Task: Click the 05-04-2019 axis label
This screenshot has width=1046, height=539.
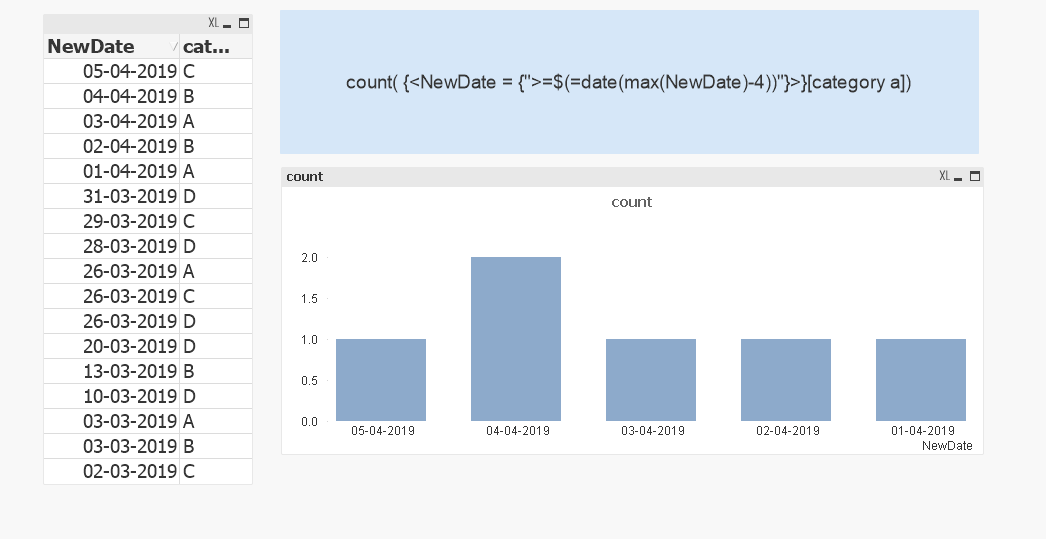Action: pyautogui.click(x=383, y=431)
